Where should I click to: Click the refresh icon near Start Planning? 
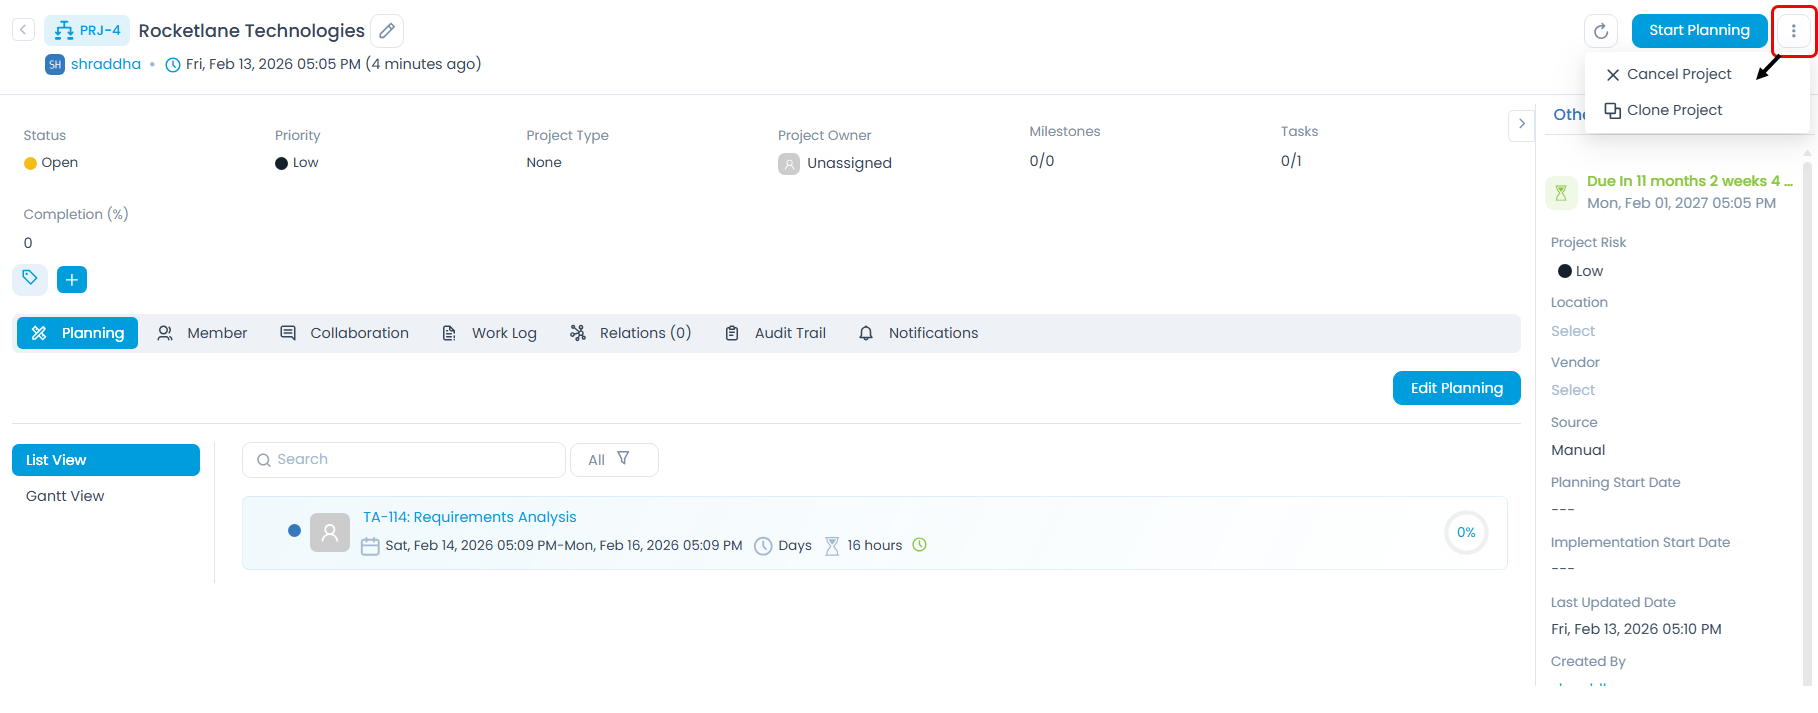(1600, 31)
